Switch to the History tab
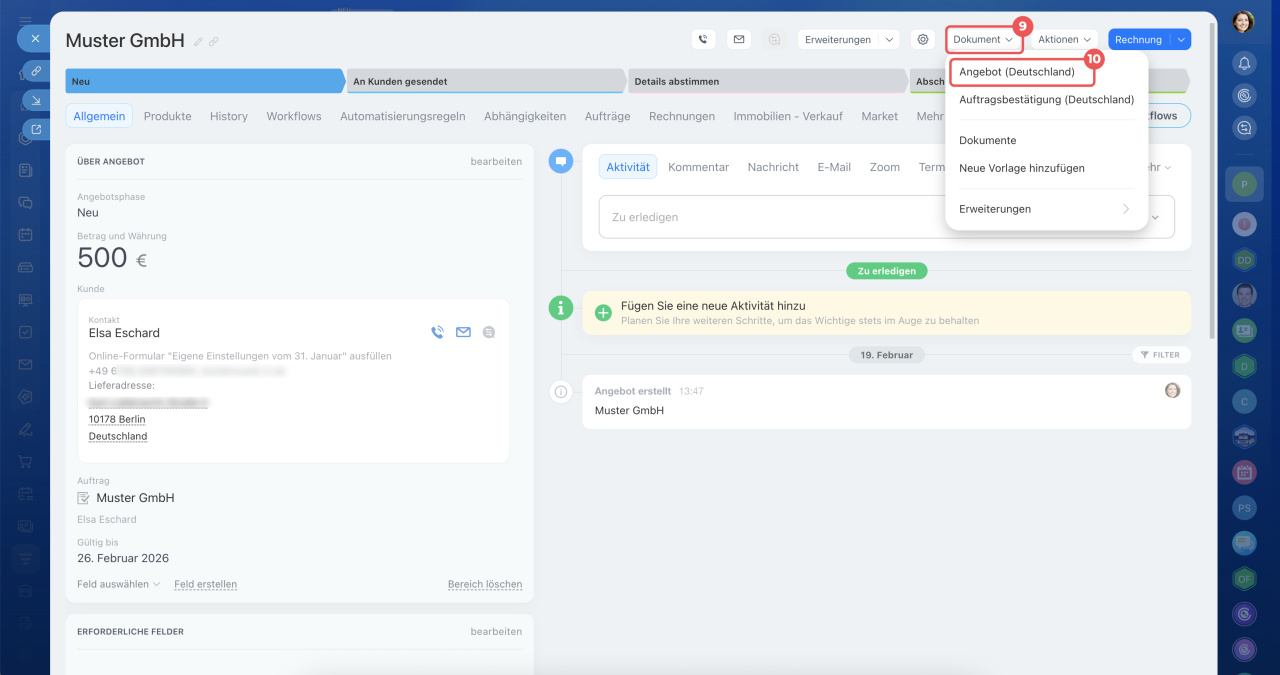The height and width of the screenshot is (675, 1280). (x=229, y=116)
